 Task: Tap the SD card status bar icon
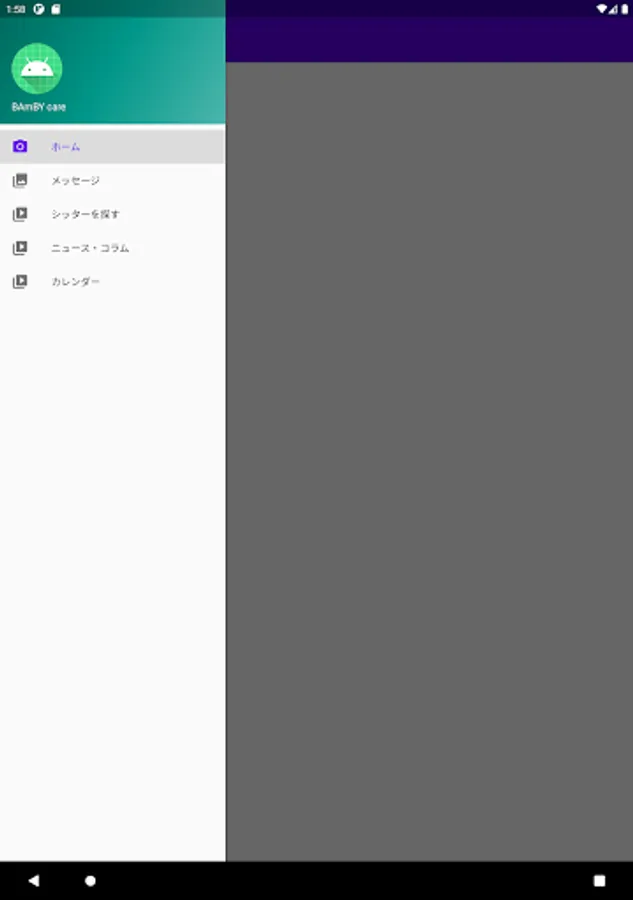[x=56, y=9]
